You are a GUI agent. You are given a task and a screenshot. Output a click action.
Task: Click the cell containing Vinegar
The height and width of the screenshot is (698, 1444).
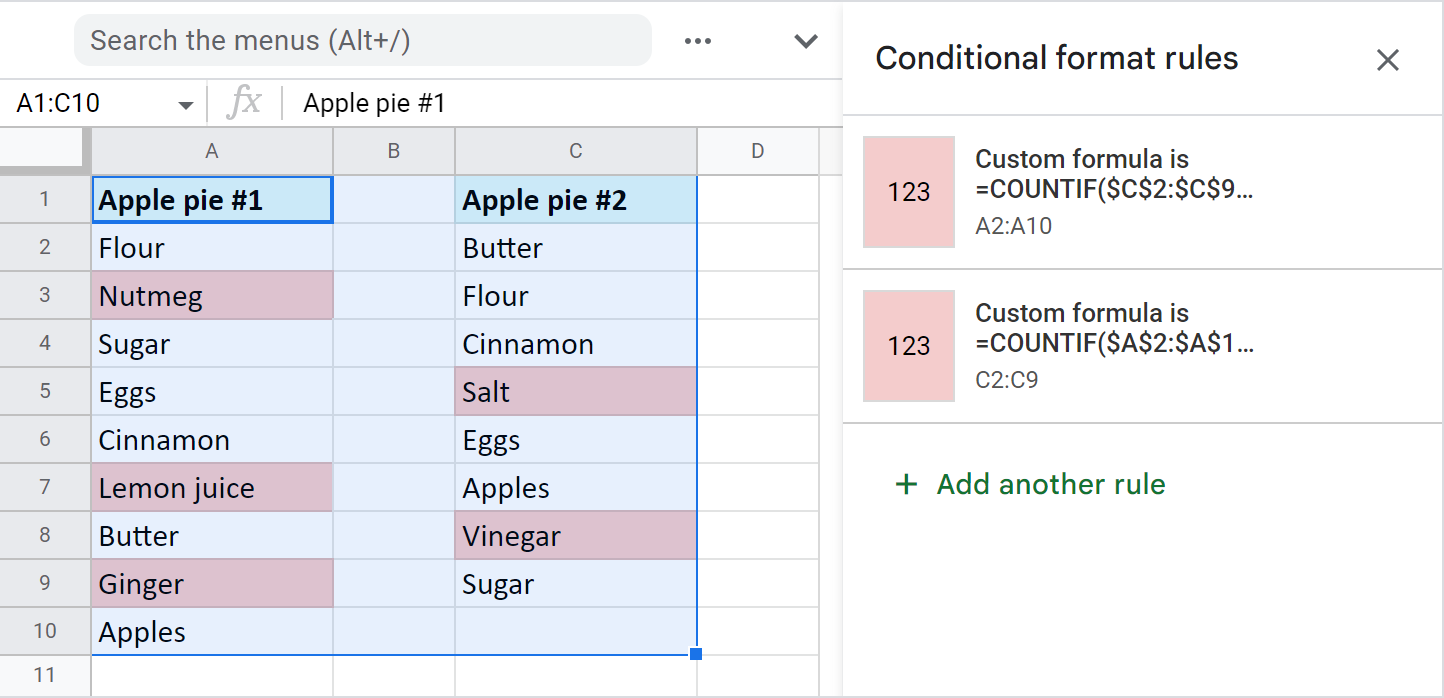coord(575,535)
